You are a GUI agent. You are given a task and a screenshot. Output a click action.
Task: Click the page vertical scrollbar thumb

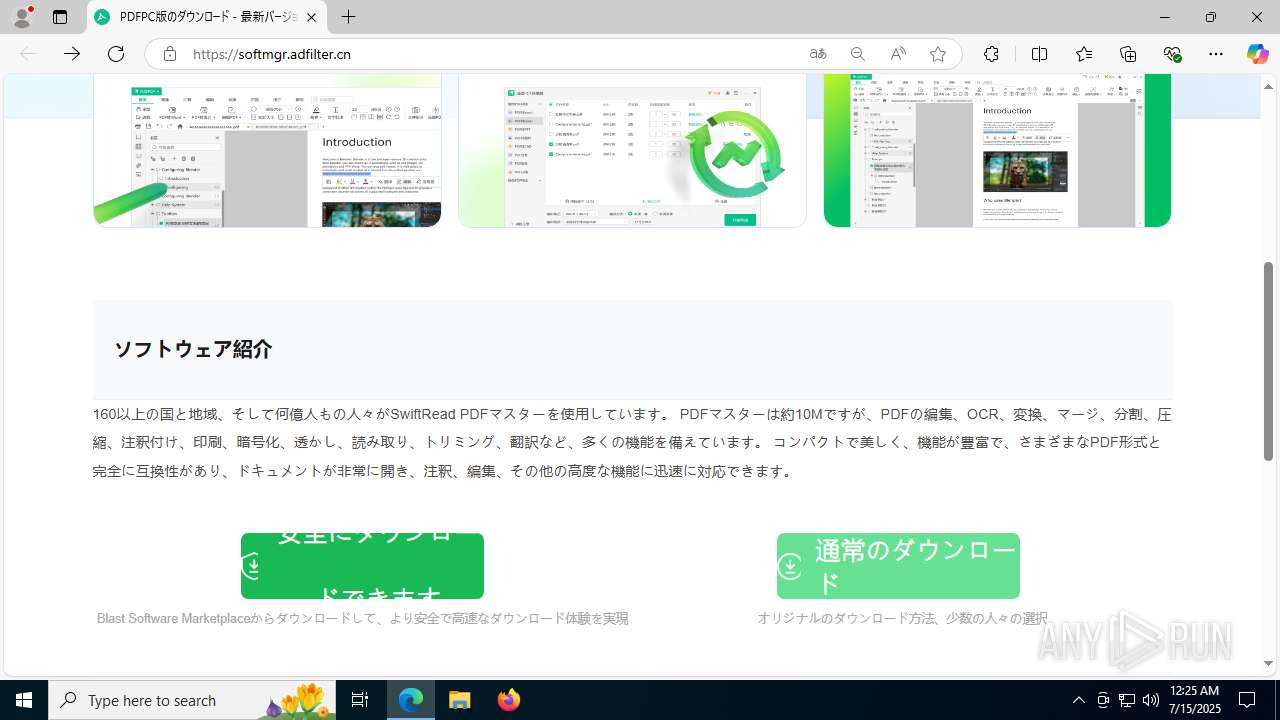click(x=1269, y=361)
